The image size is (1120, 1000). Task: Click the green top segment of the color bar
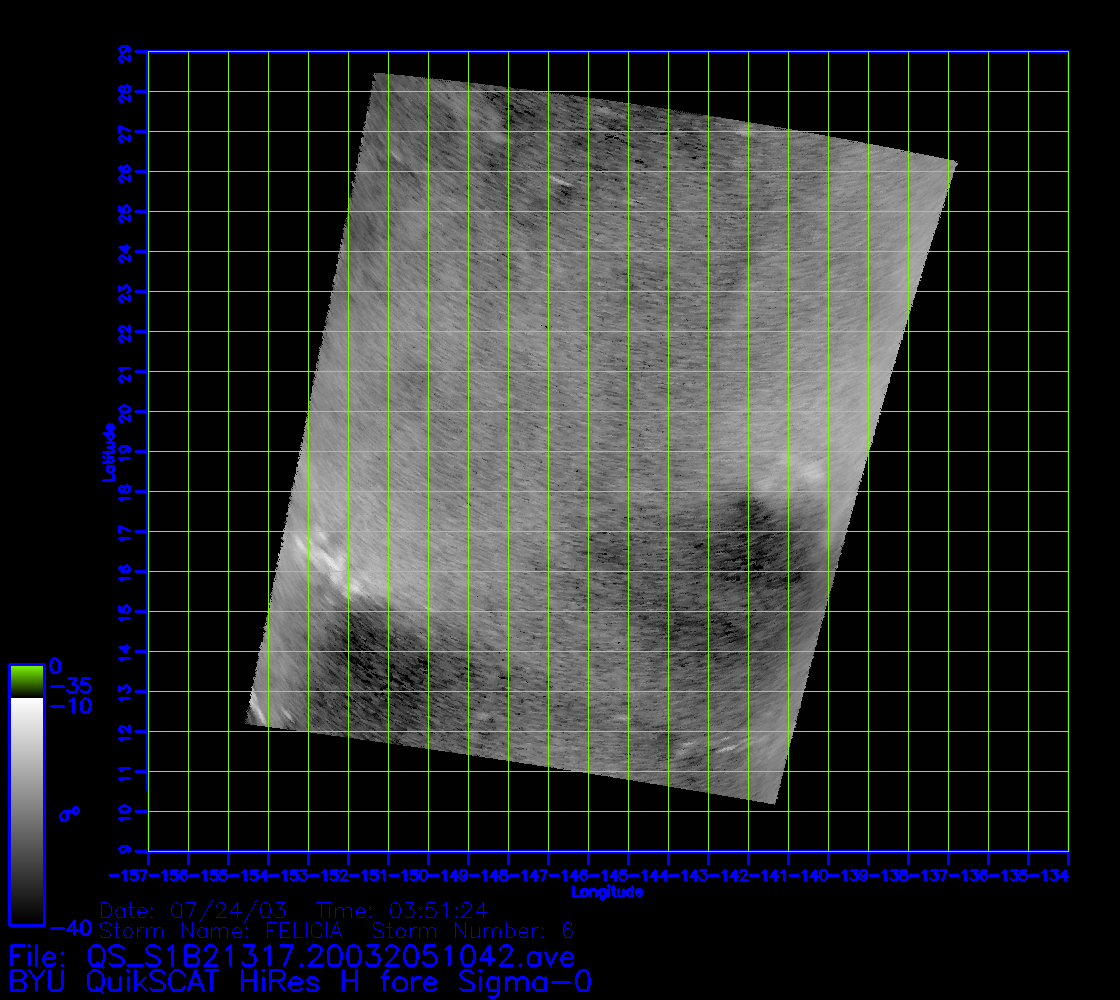click(26, 680)
